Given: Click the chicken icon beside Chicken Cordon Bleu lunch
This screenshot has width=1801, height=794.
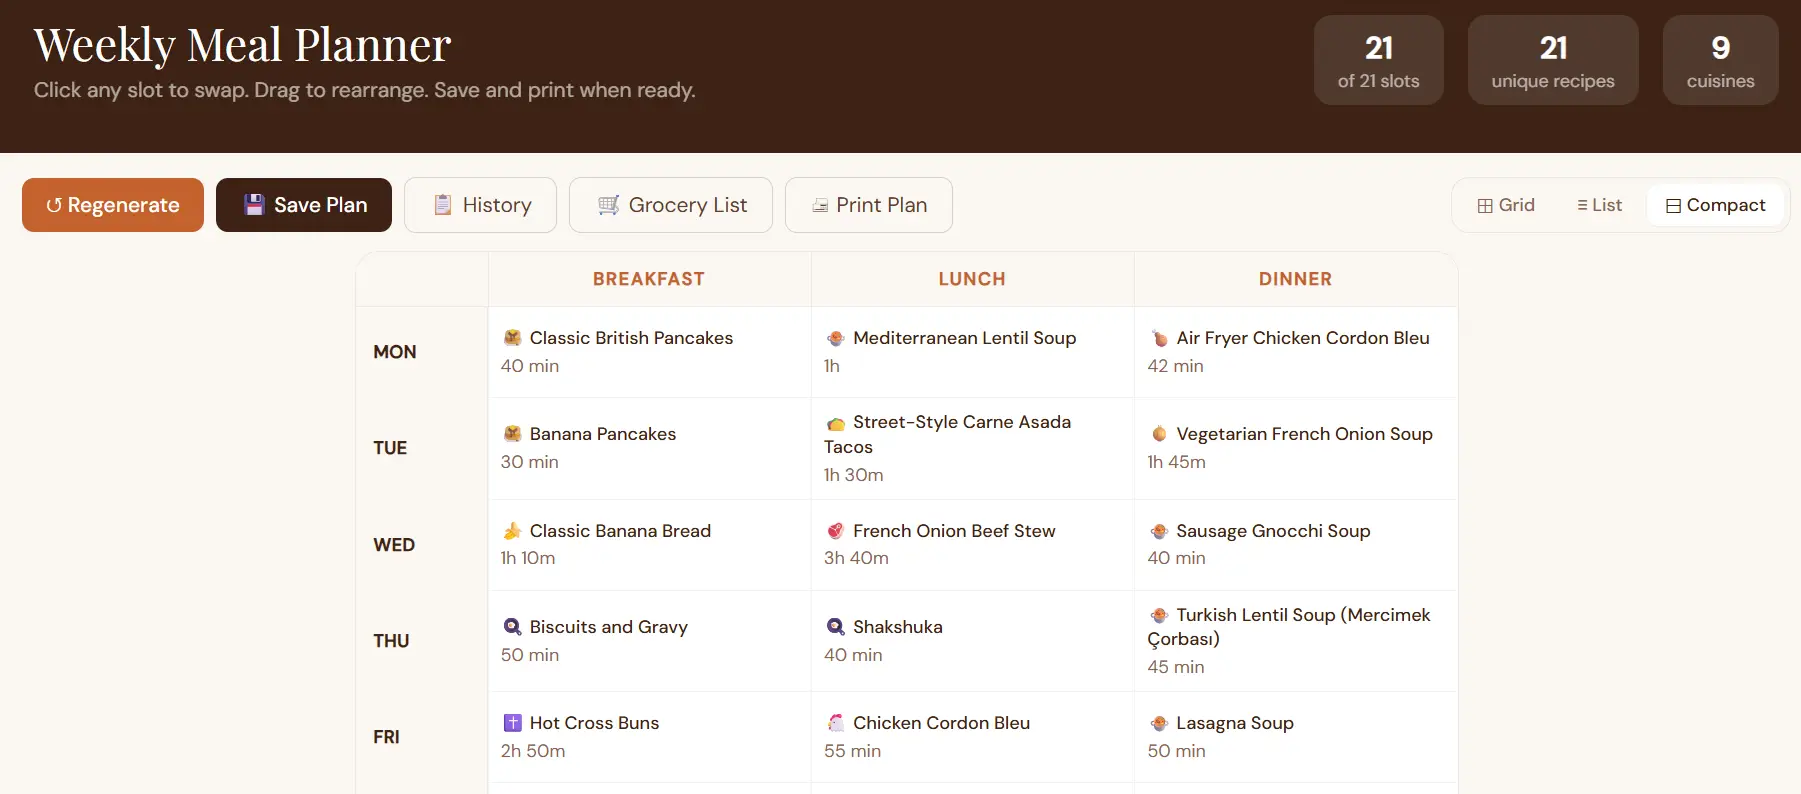Looking at the screenshot, I should (x=836, y=723).
